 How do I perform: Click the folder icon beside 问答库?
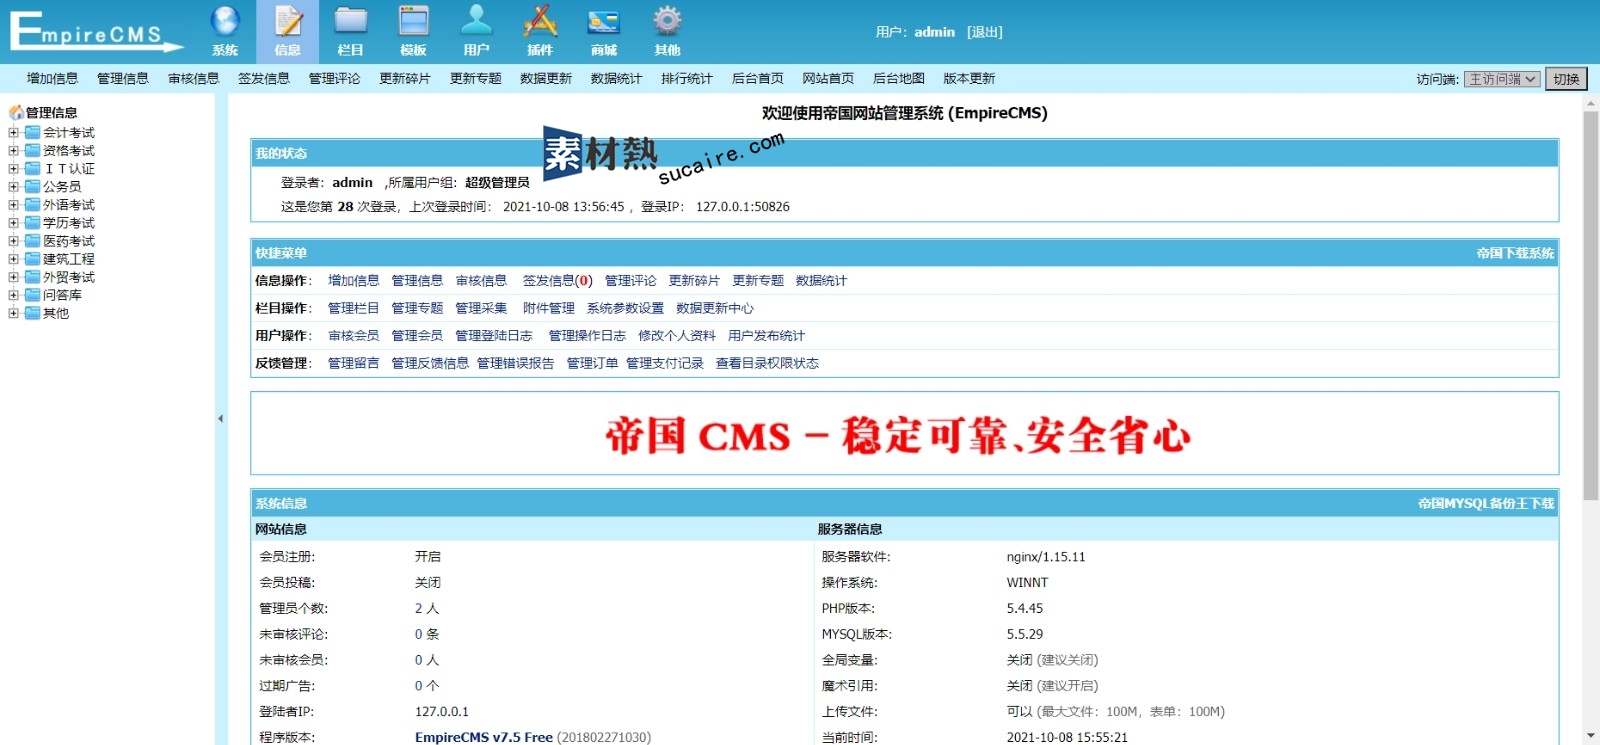click(x=33, y=295)
